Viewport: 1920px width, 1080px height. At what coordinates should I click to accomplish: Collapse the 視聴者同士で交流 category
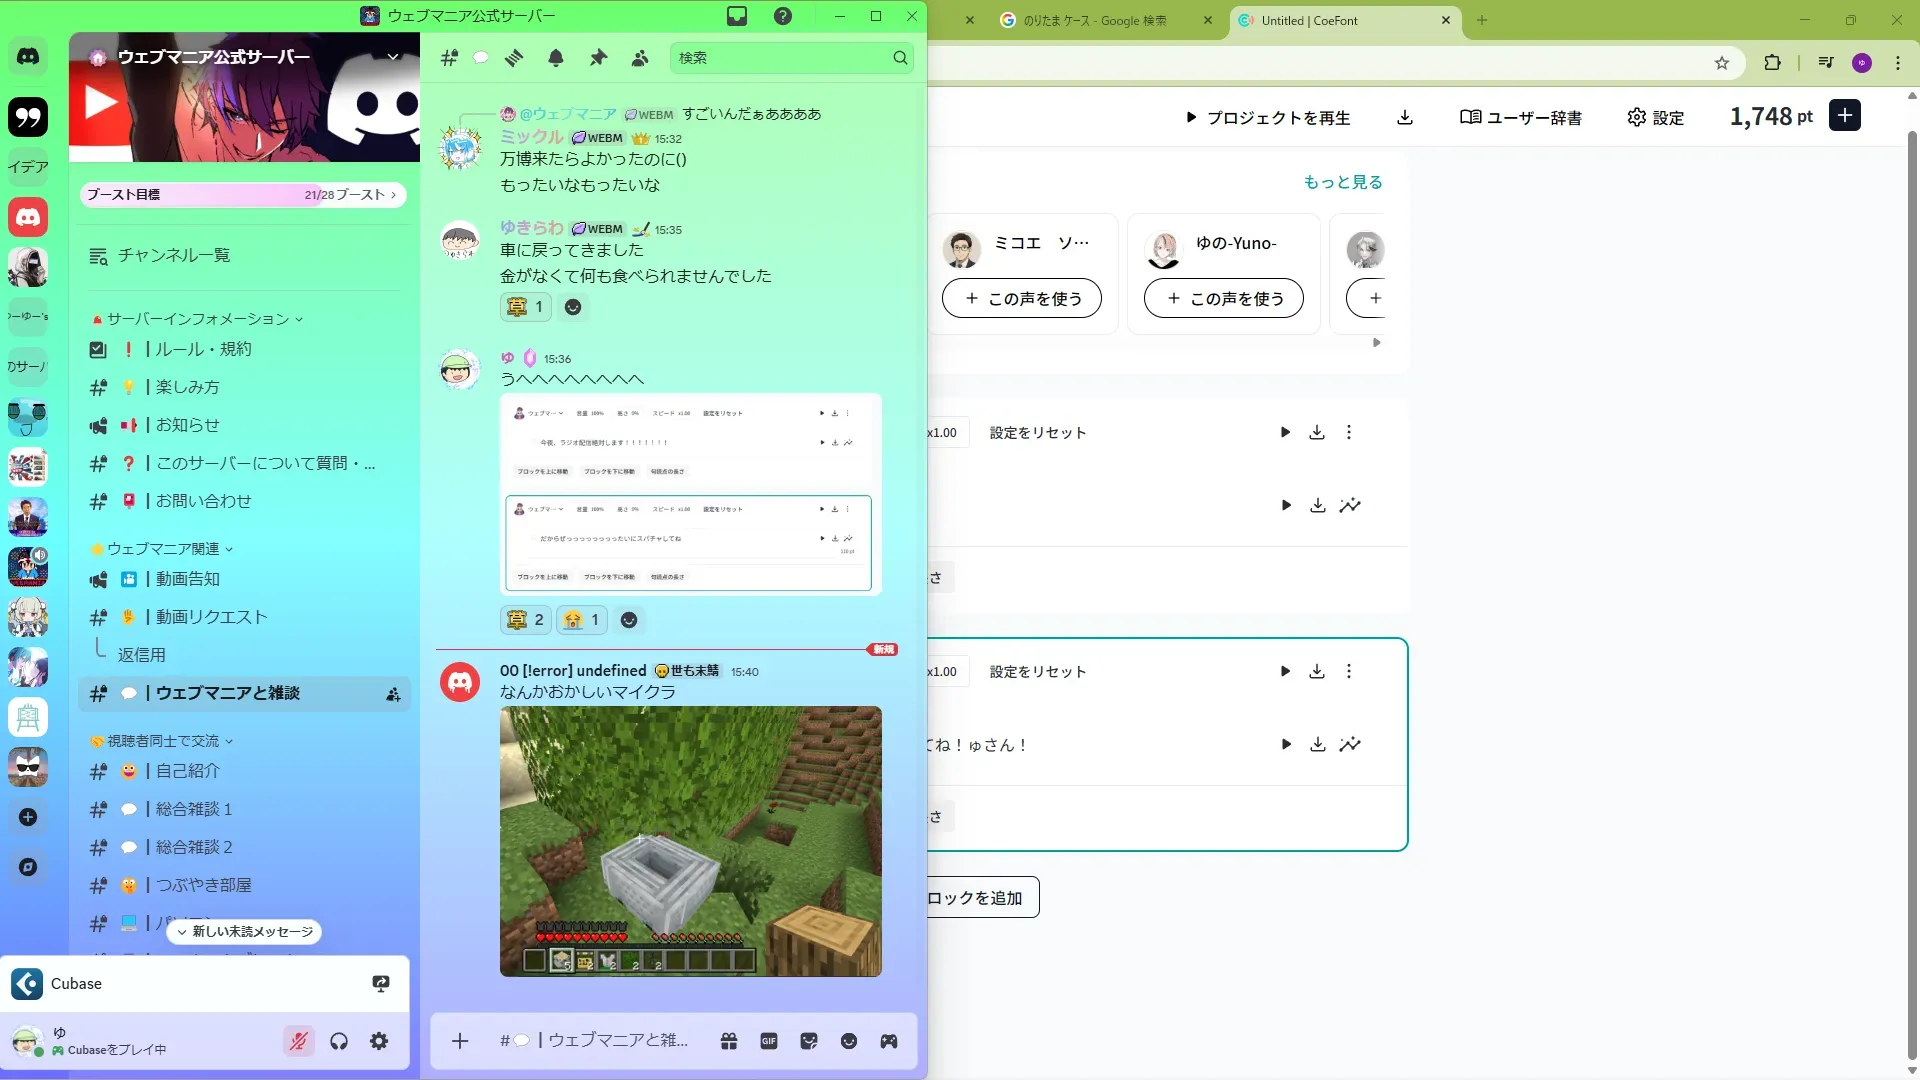coord(163,741)
